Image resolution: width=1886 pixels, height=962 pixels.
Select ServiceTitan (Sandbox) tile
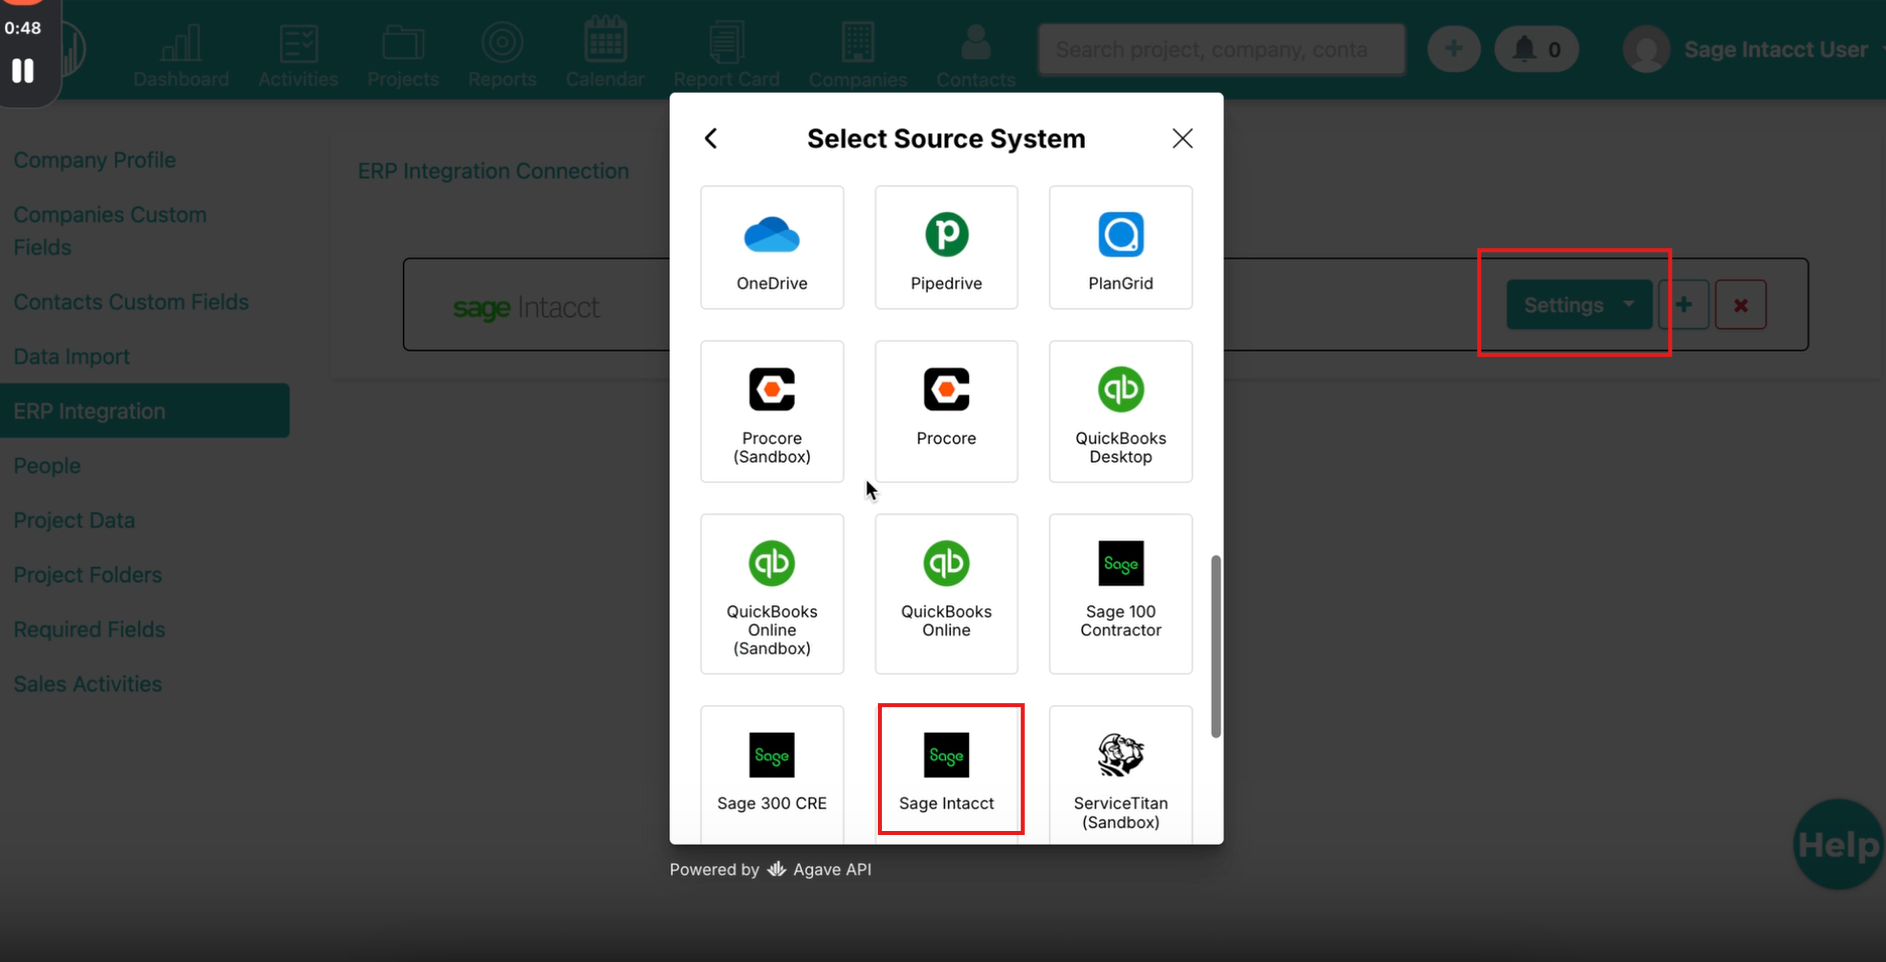point(1120,774)
